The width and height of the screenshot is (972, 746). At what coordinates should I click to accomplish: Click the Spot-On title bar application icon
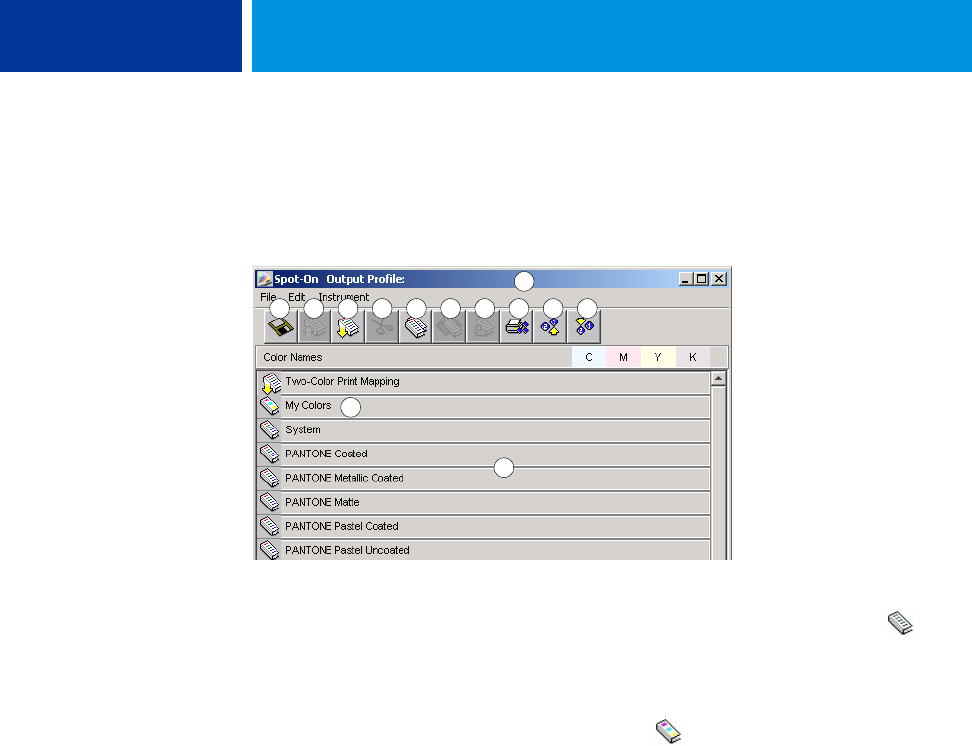point(265,279)
